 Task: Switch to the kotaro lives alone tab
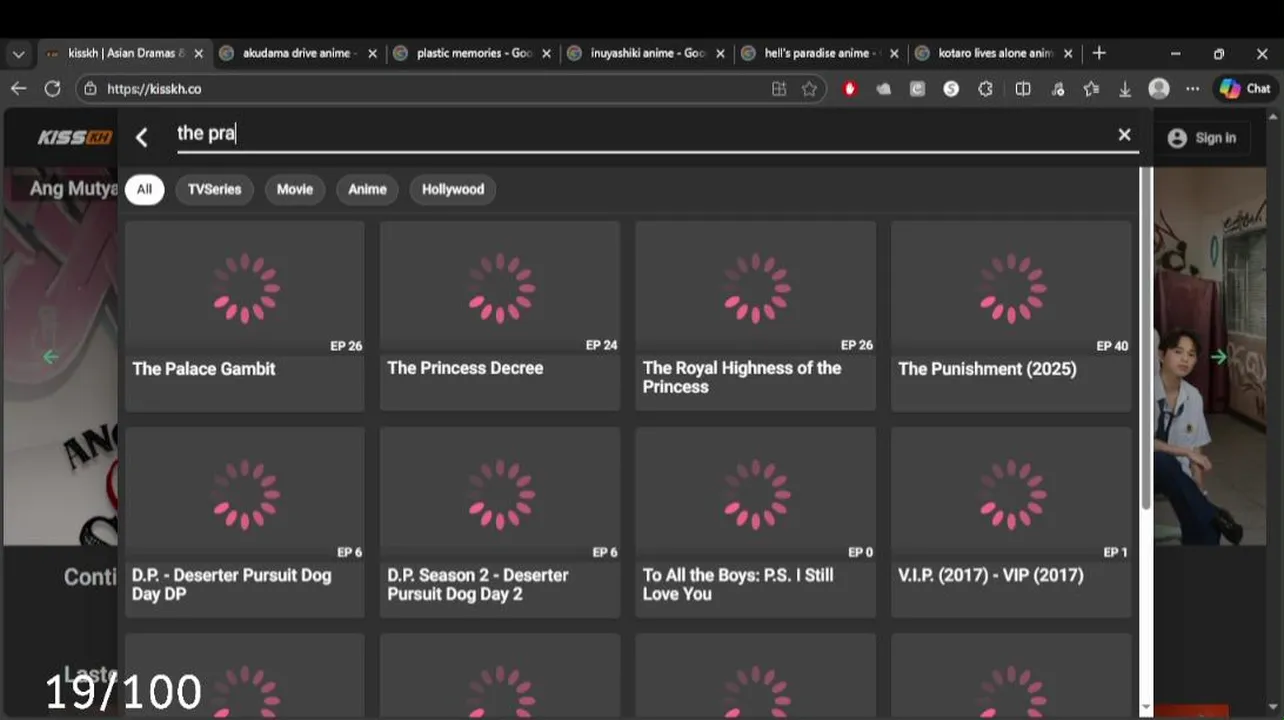click(996, 53)
